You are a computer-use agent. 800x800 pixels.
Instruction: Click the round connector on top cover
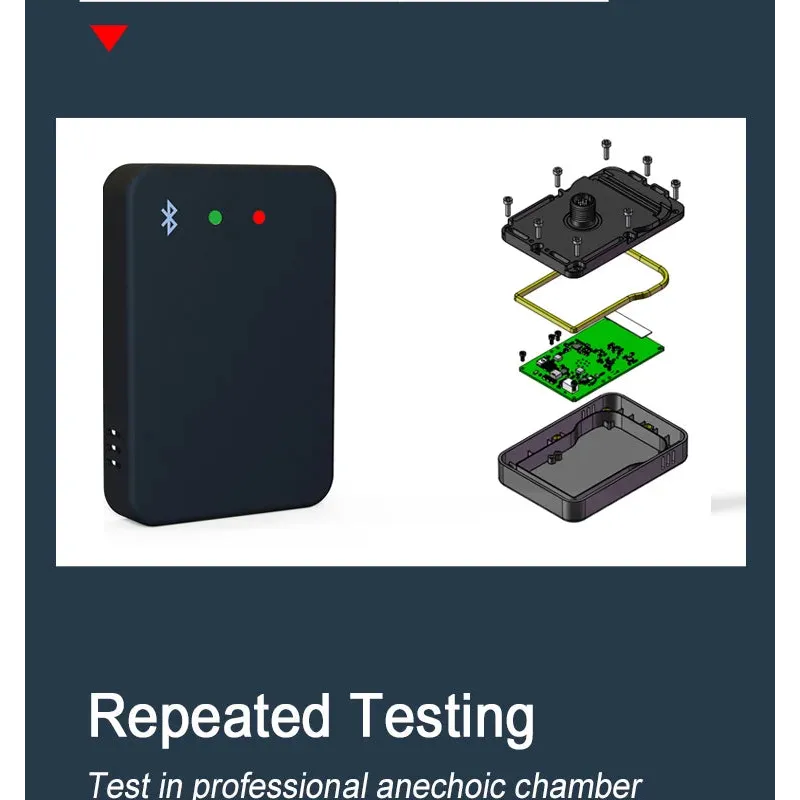582,210
